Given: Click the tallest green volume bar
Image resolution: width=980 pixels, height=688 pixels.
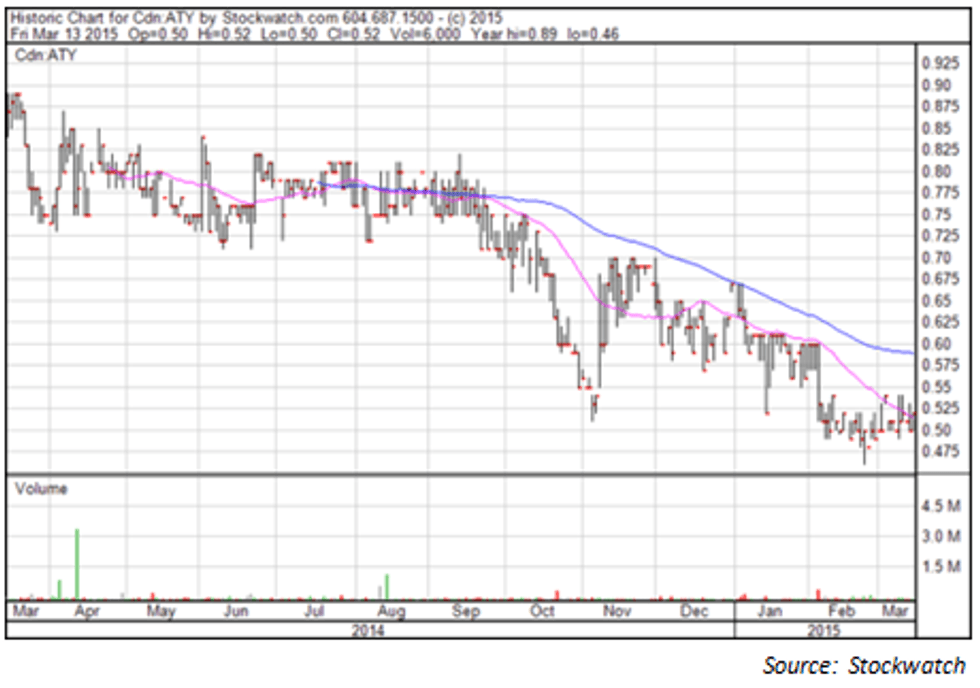Looking at the screenshot, I should 77,563.
